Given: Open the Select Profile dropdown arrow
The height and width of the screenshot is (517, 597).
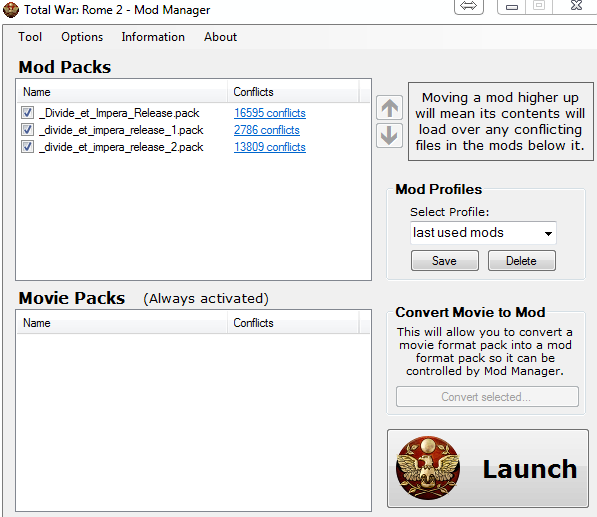Looking at the screenshot, I should [548, 233].
